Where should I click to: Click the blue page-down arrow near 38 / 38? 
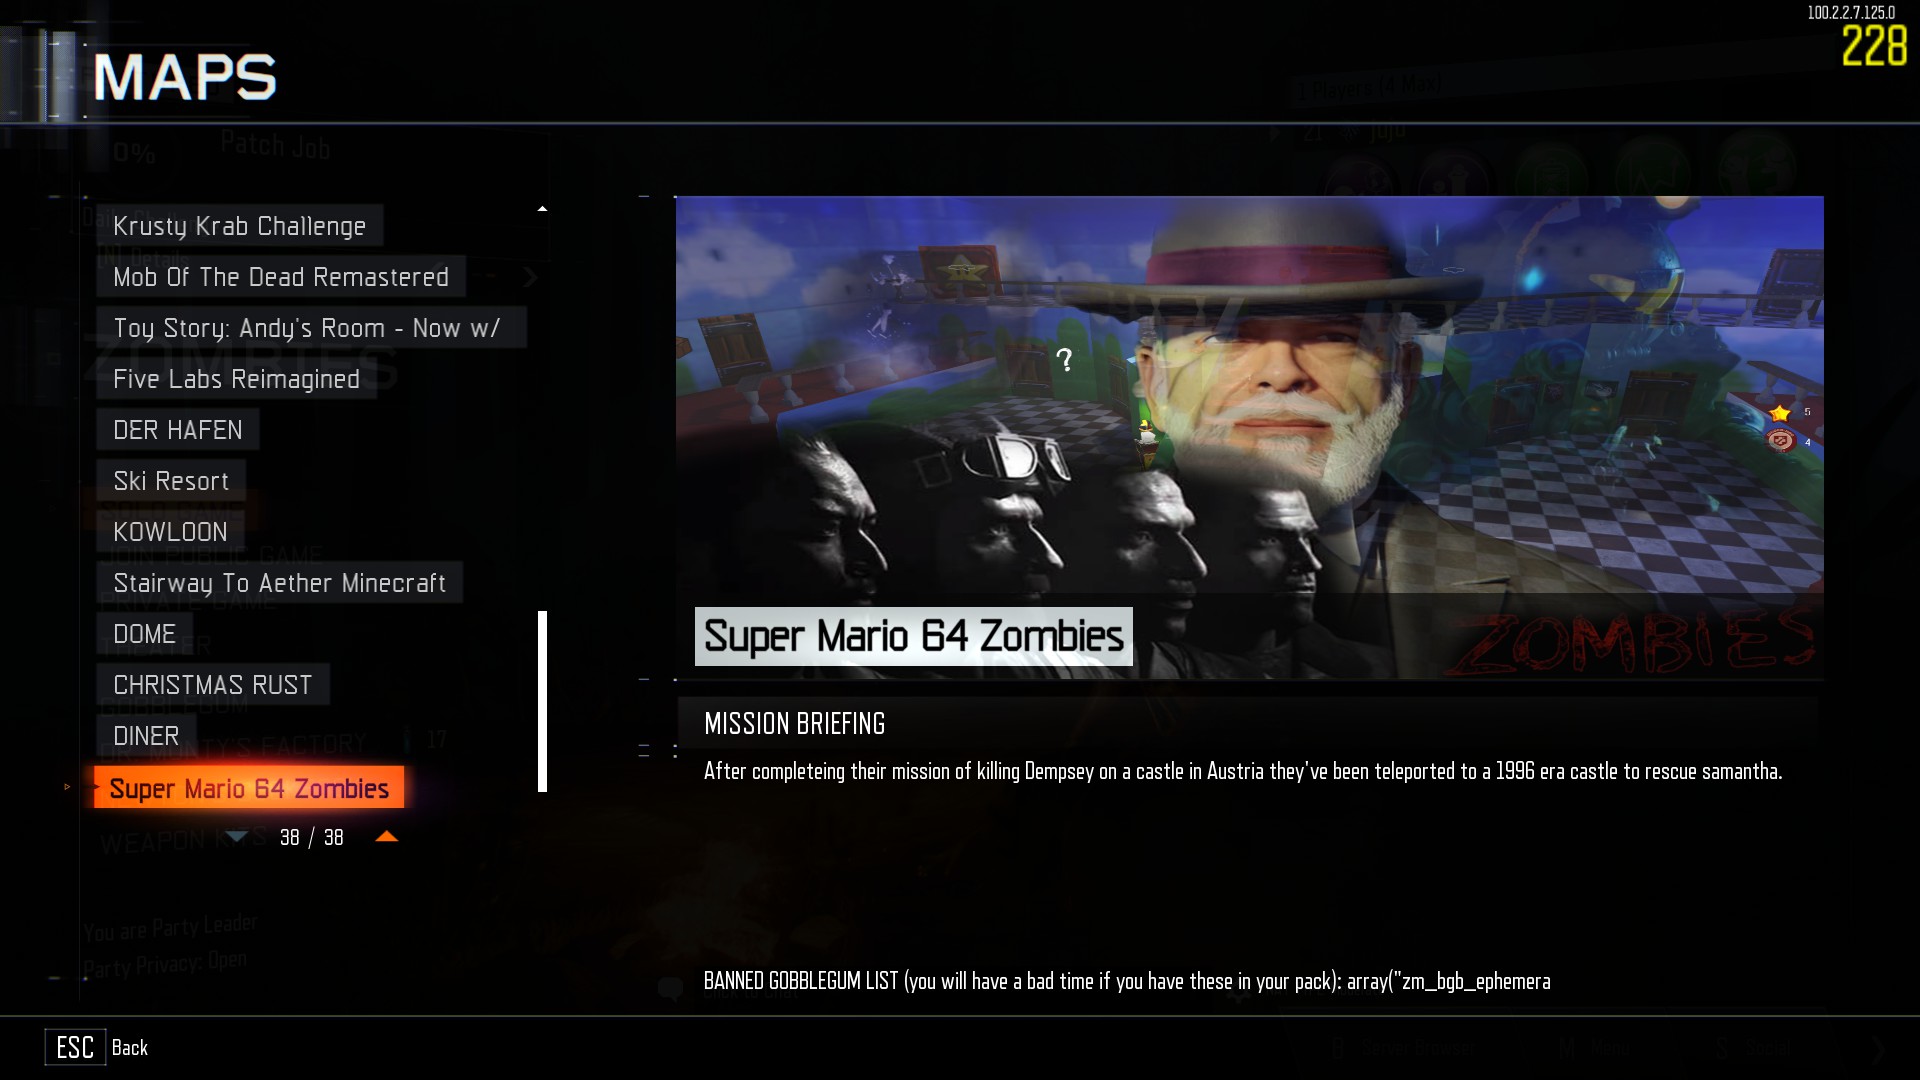pos(237,837)
